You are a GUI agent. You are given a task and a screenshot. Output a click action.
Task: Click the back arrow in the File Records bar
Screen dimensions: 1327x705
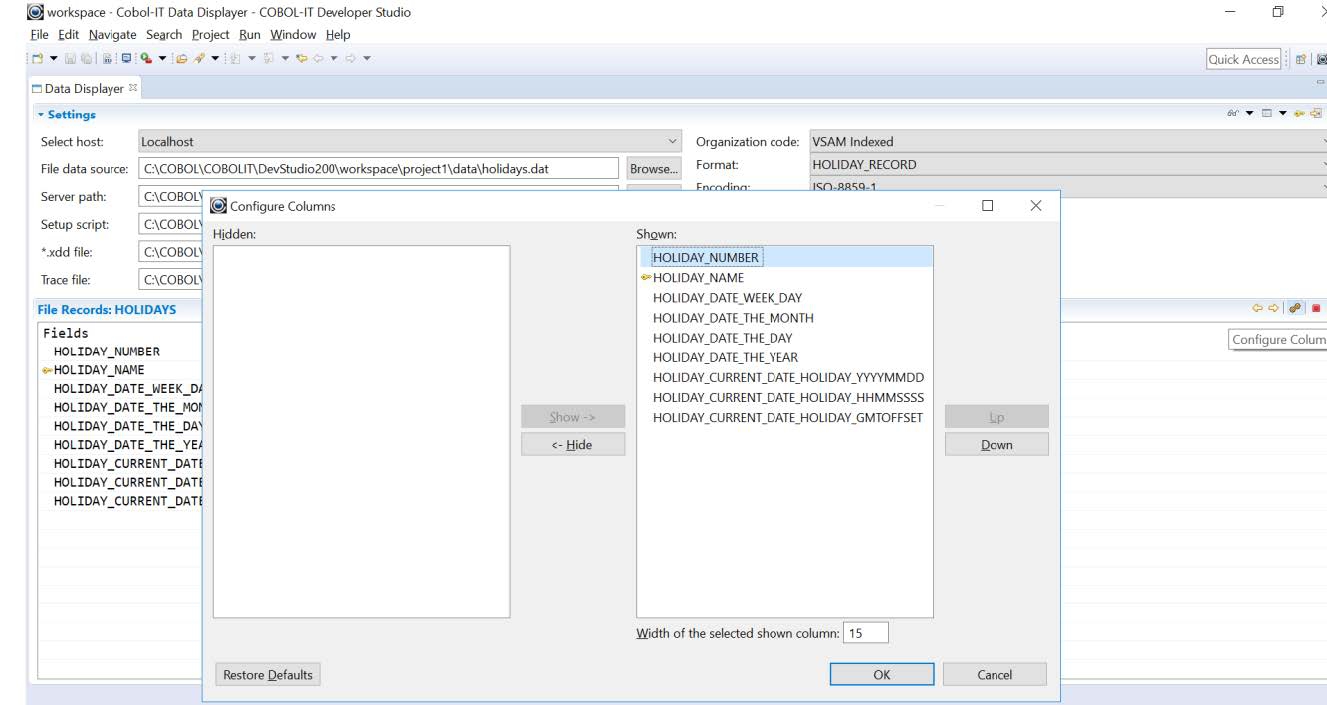(x=1258, y=307)
